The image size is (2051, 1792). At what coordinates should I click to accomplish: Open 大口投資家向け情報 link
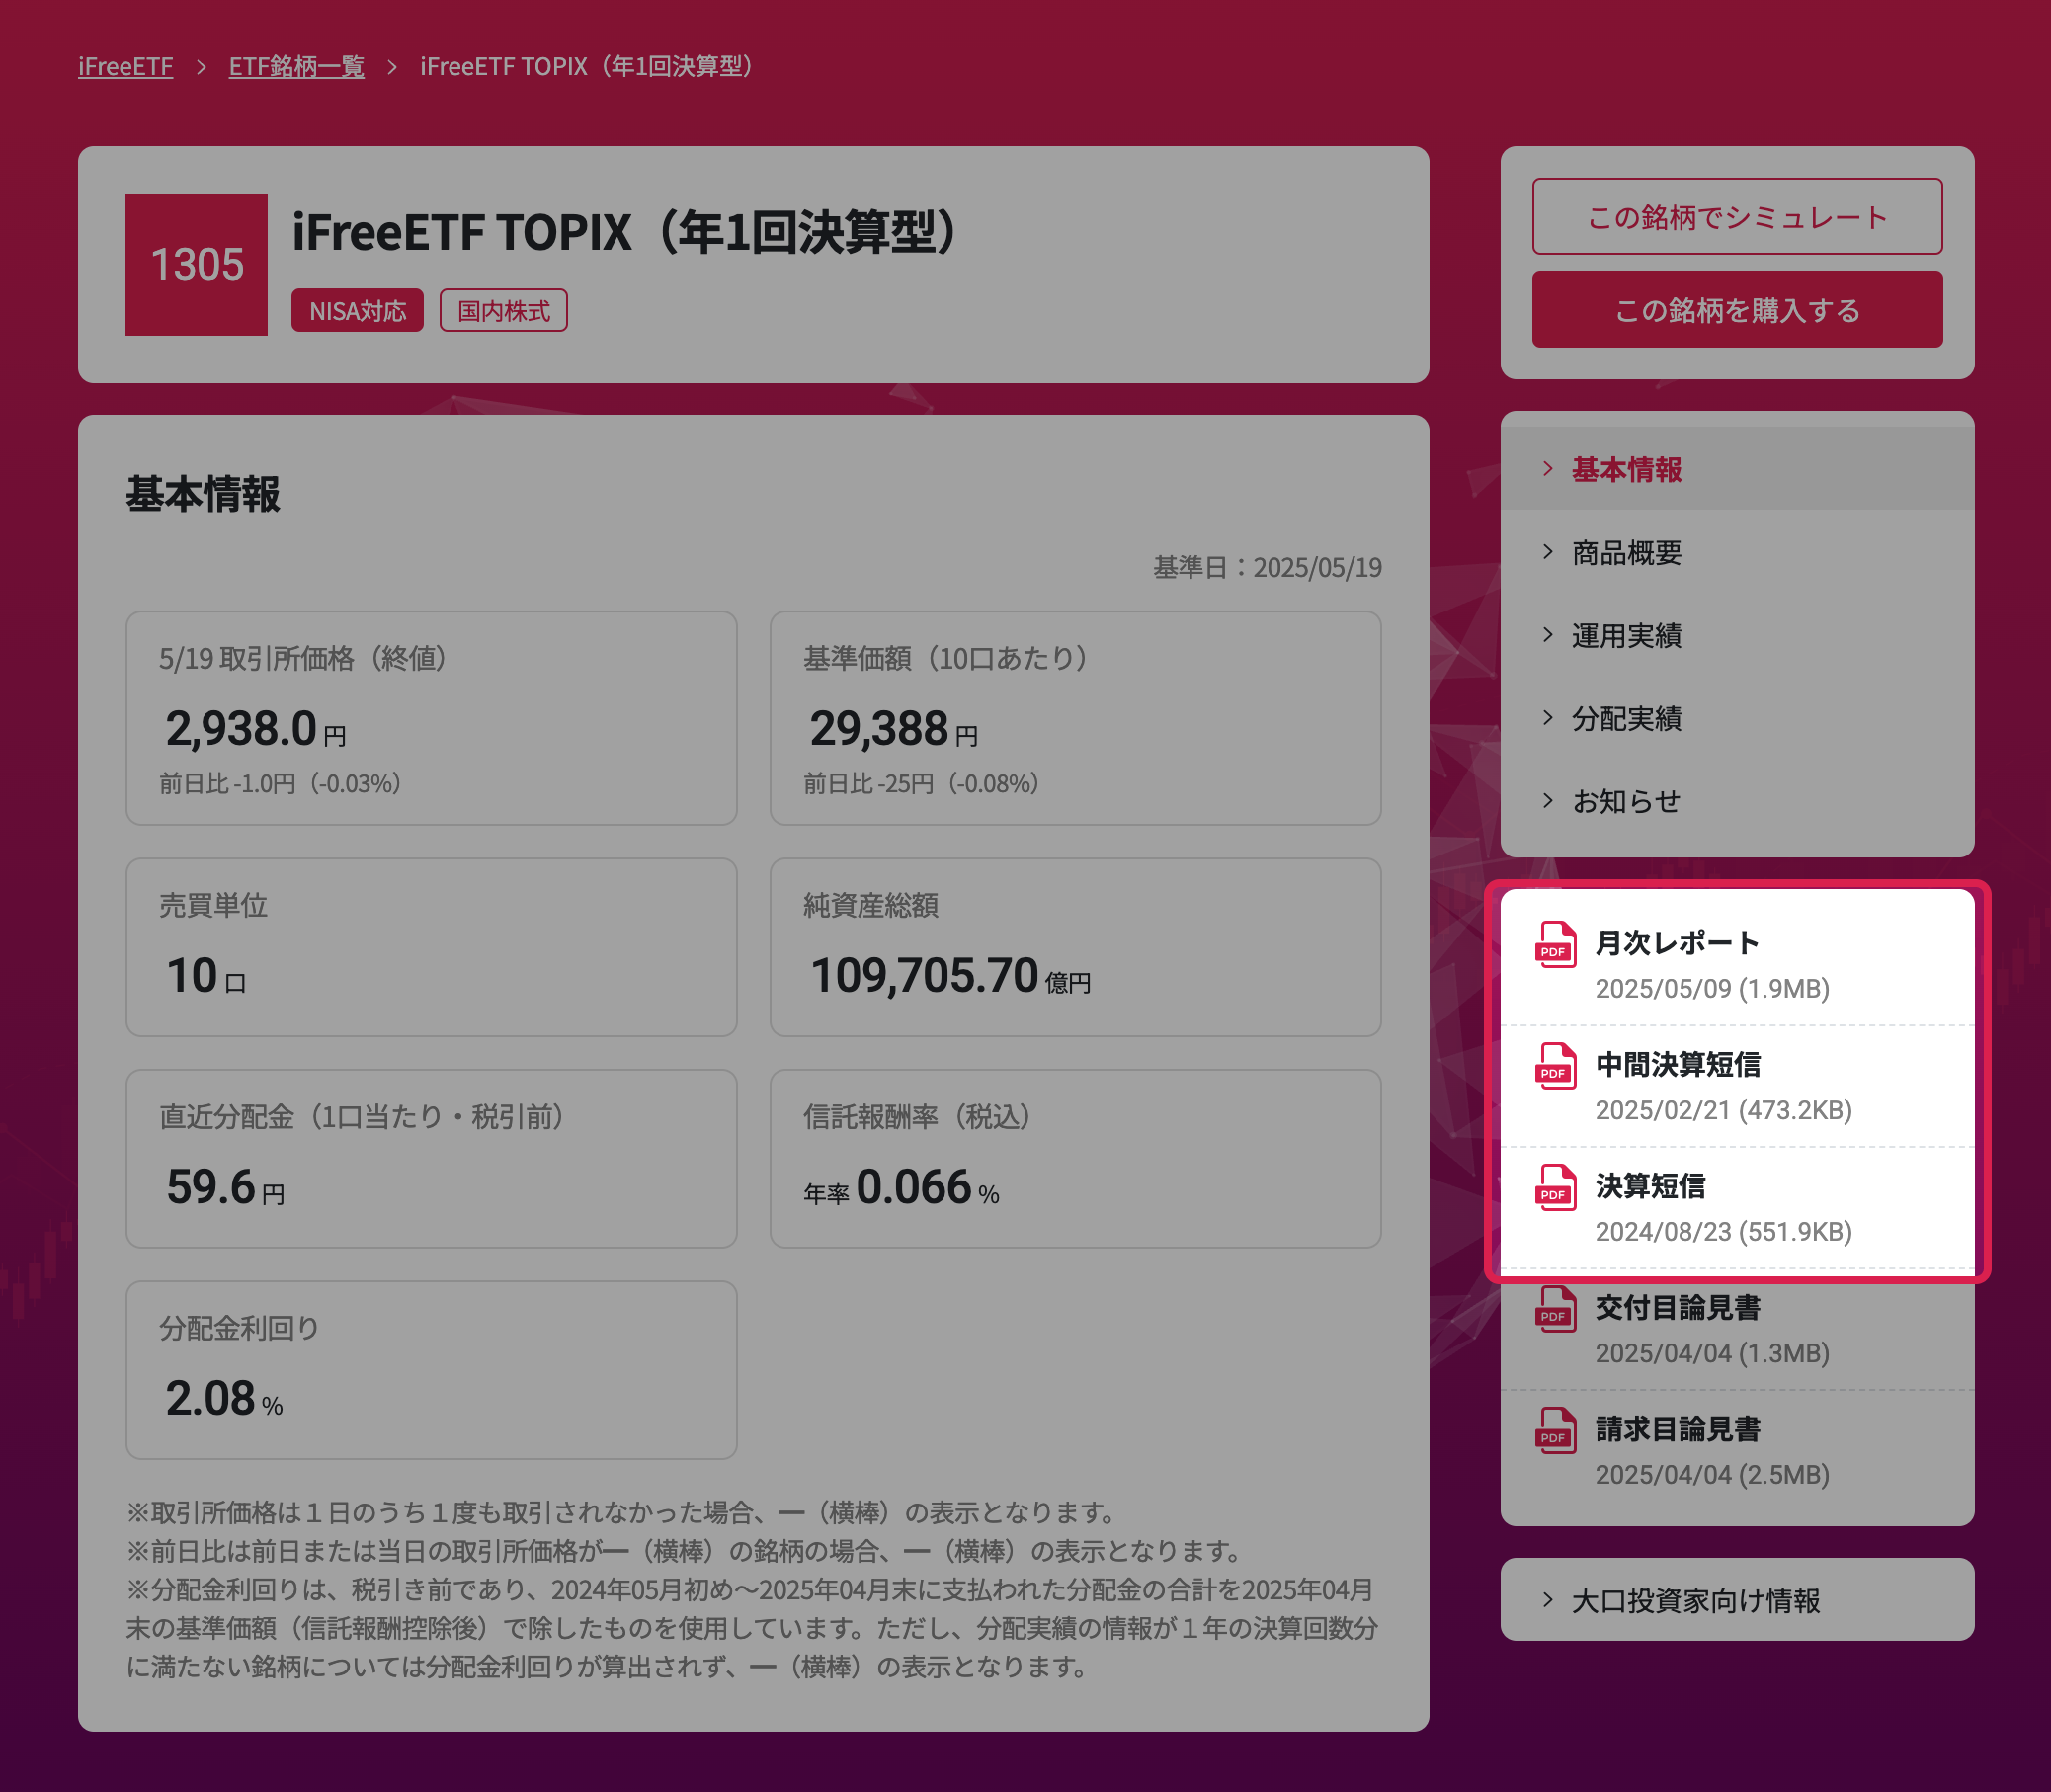(1737, 1600)
